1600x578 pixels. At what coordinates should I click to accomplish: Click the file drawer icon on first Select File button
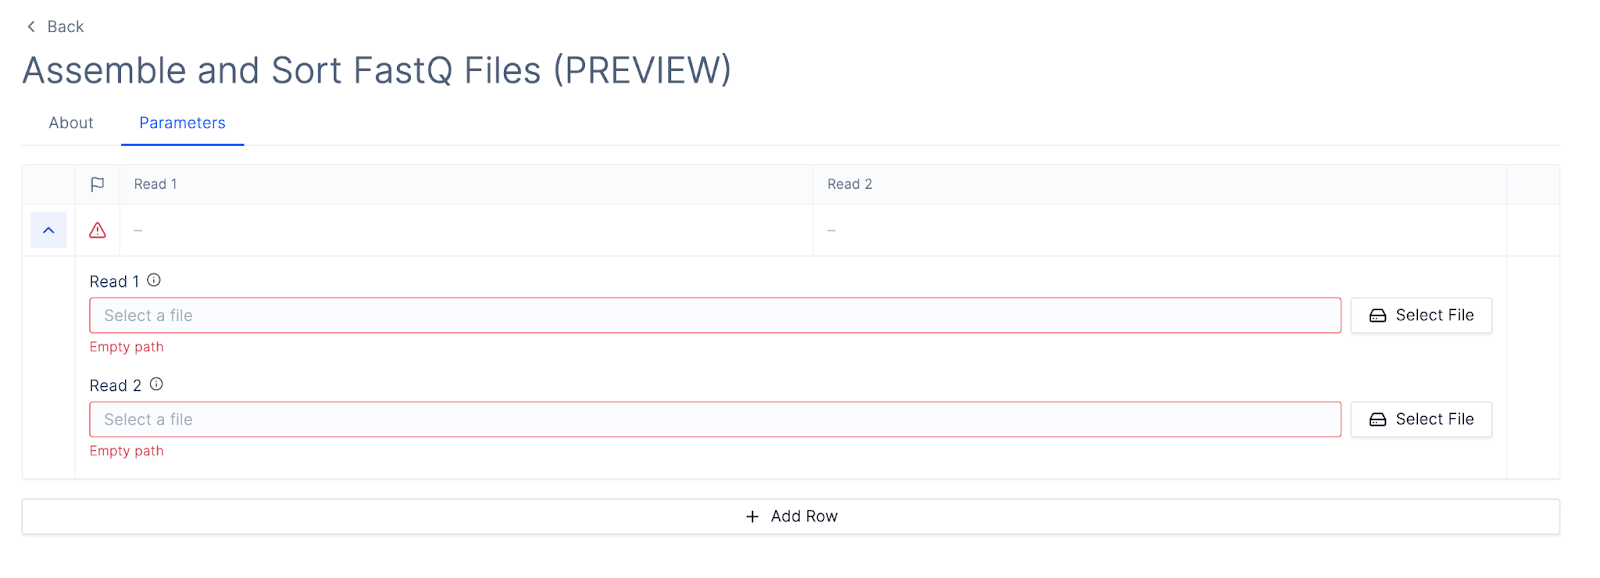coord(1378,315)
